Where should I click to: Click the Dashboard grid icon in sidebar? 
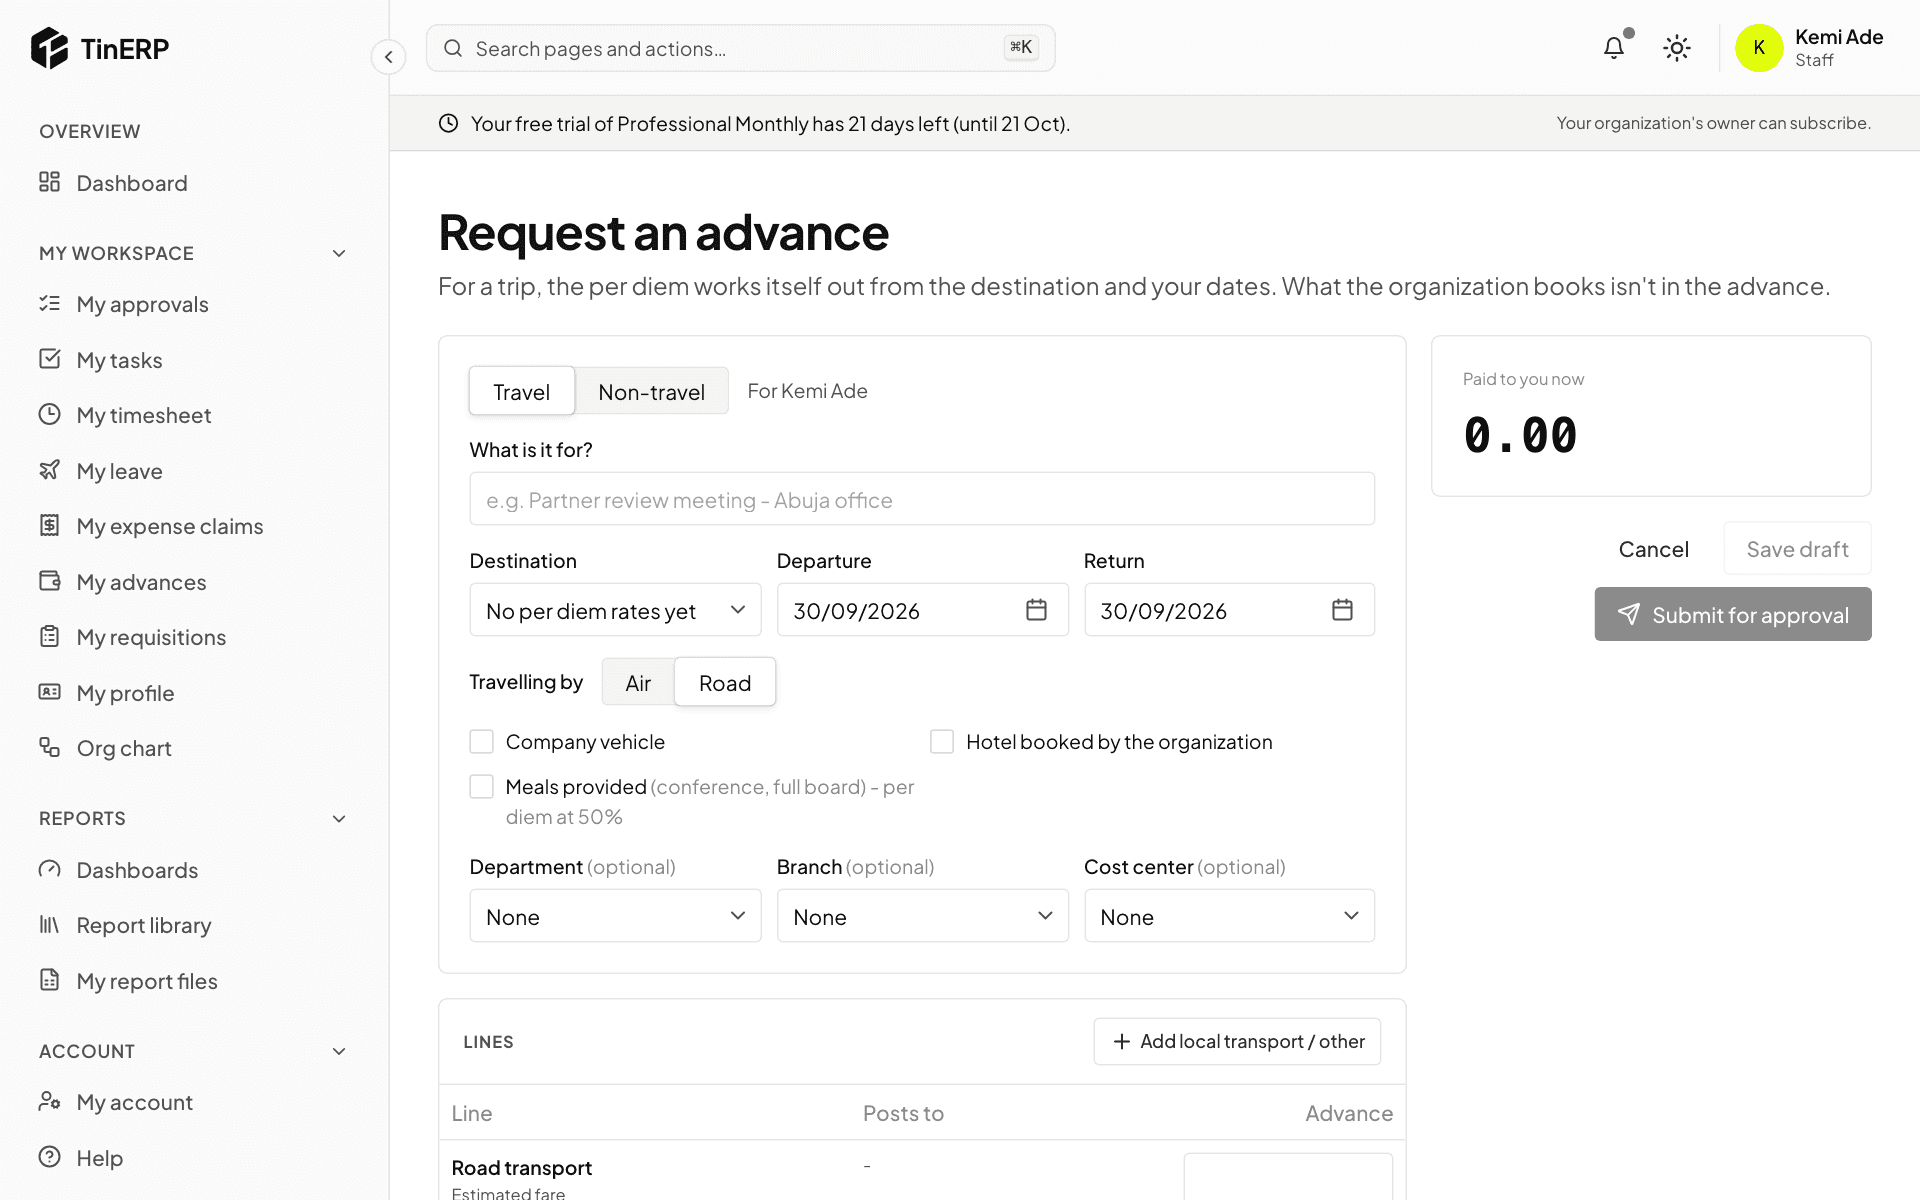(49, 182)
